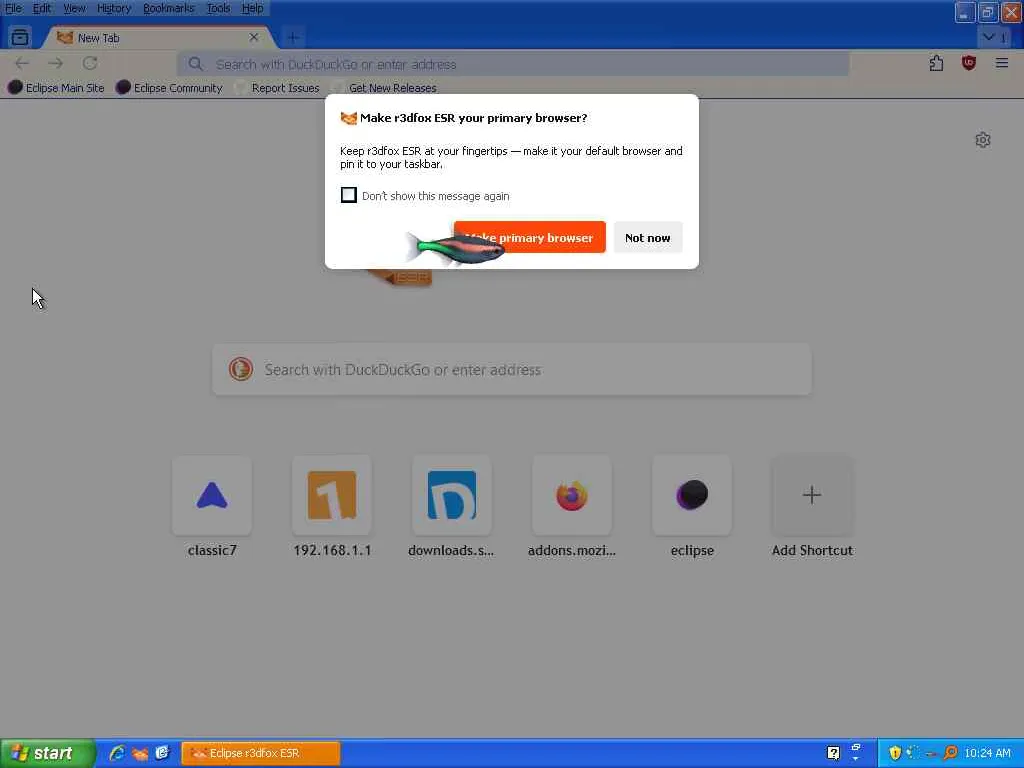This screenshot has height=768, width=1024.
Task: Open the File menu
Action: tap(13, 8)
